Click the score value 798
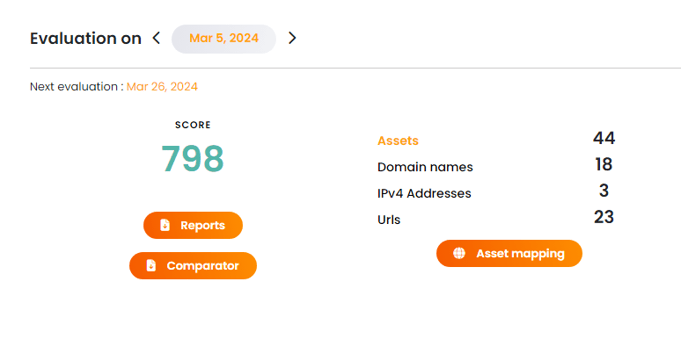The width and height of the screenshot is (681, 361). point(192,159)
